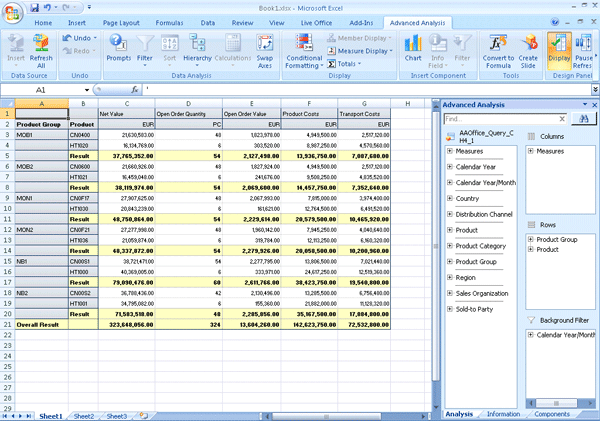The width and height of the screenshot is (600, 421).
Task: Open the Information panel tab
Action: [x=503, y=414]
